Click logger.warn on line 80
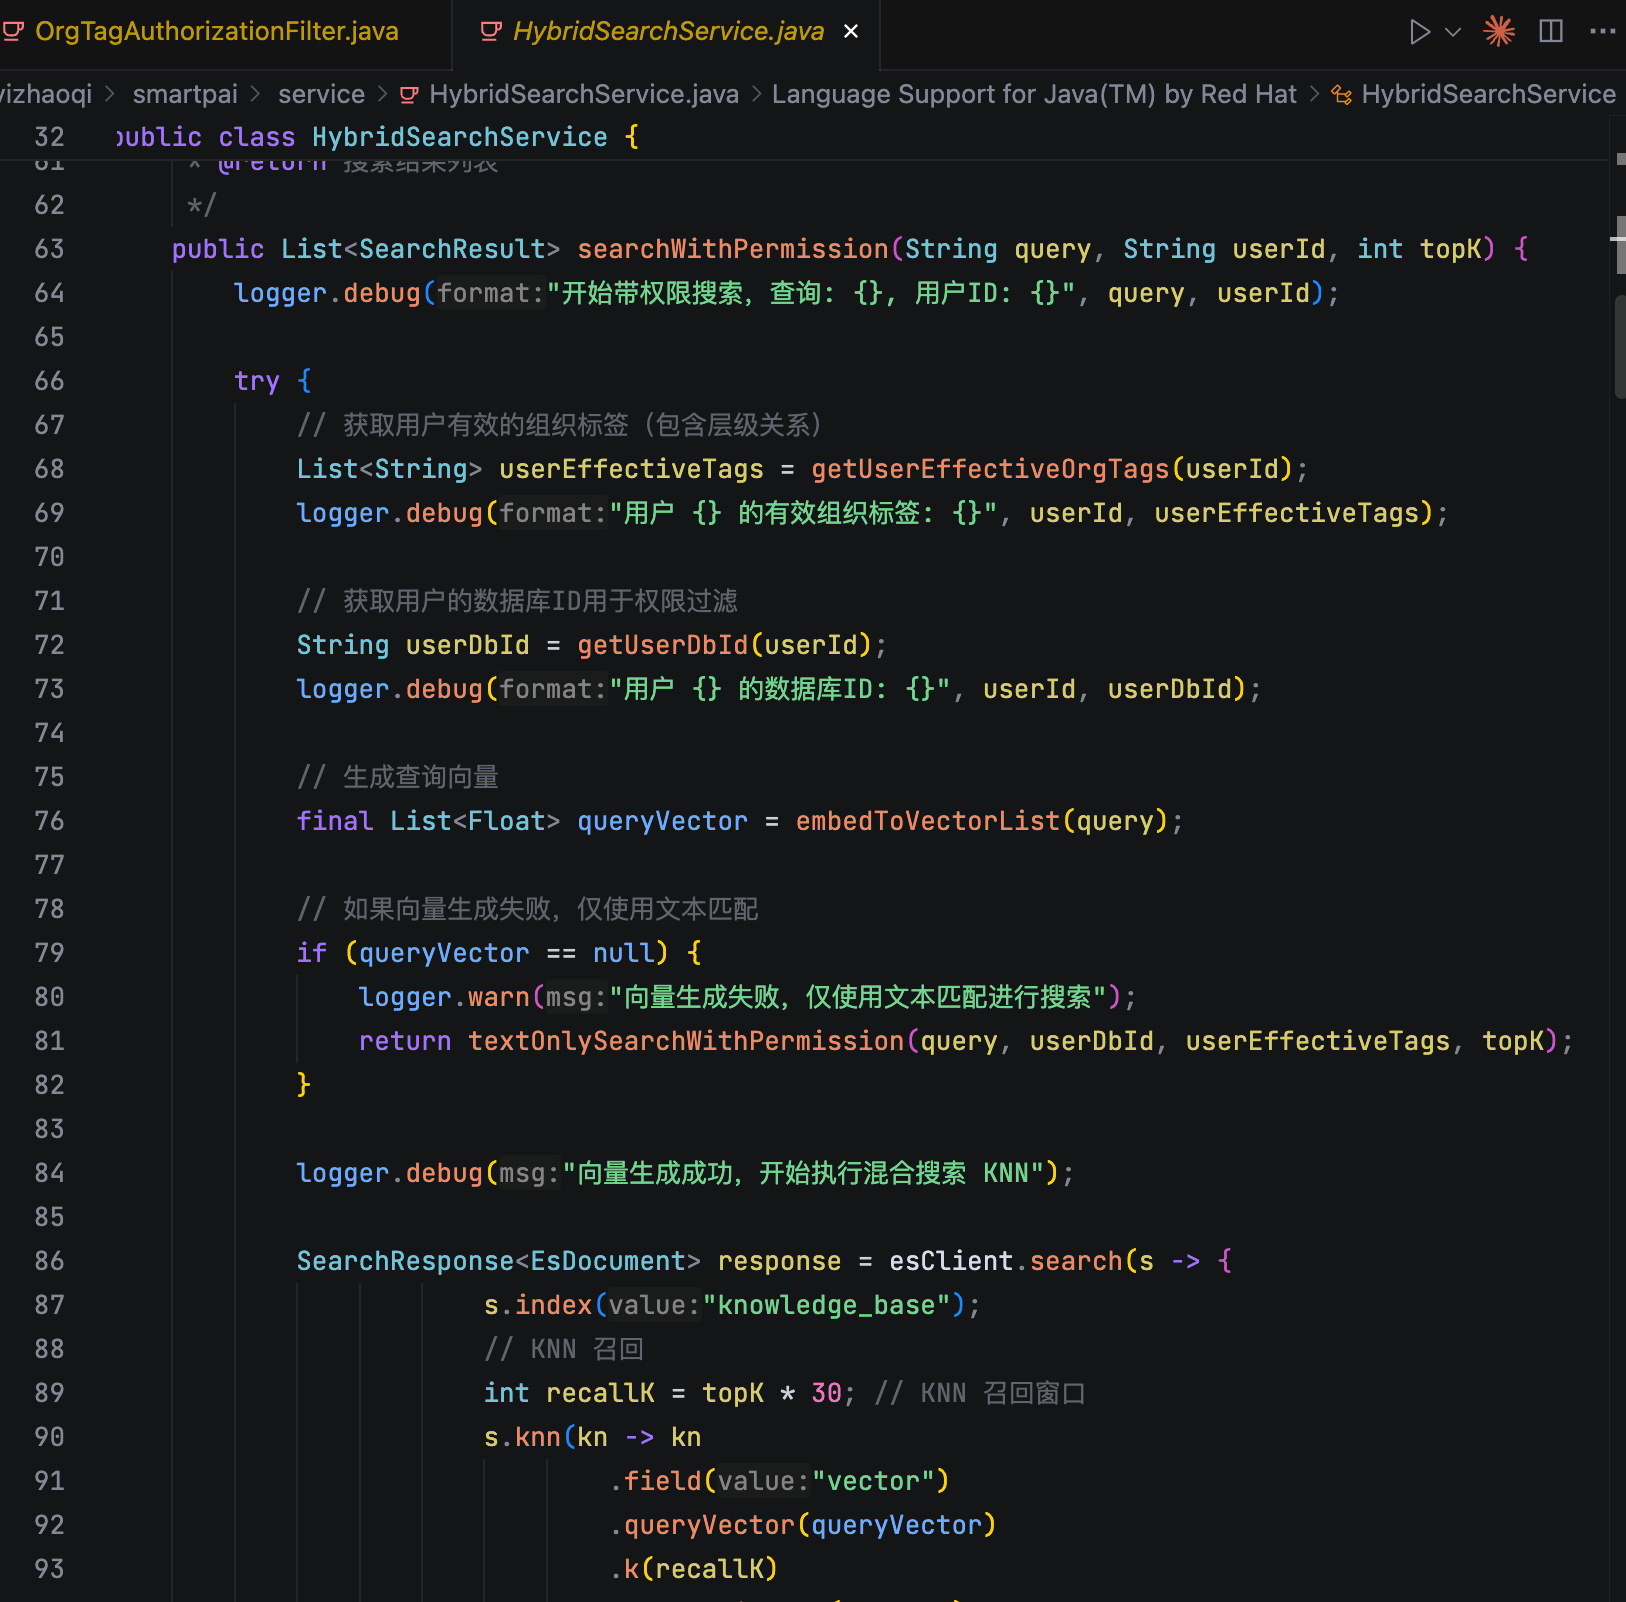Screen dimensions: 1626x1602 (444, 997)
